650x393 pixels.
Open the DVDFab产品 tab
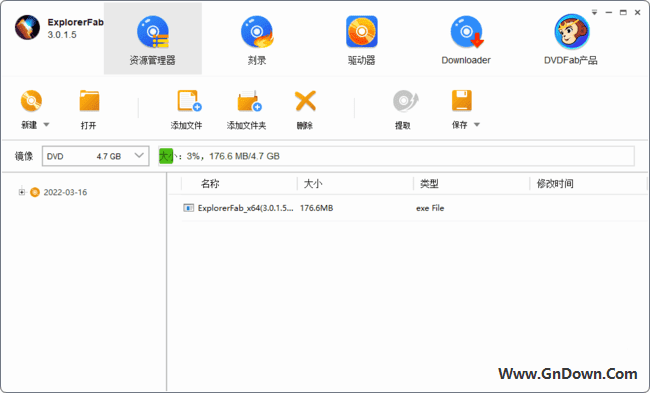click(571, 39)
